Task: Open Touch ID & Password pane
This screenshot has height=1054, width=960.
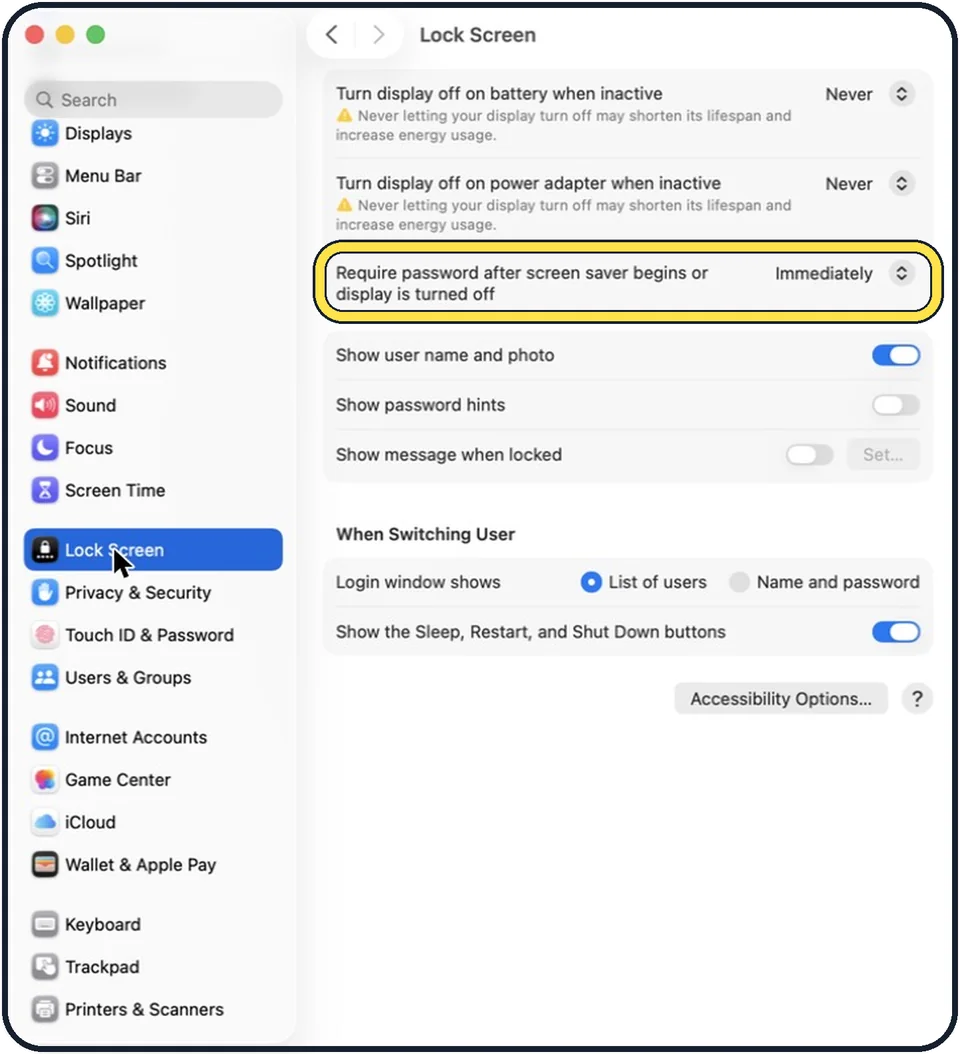Action: 154,635
